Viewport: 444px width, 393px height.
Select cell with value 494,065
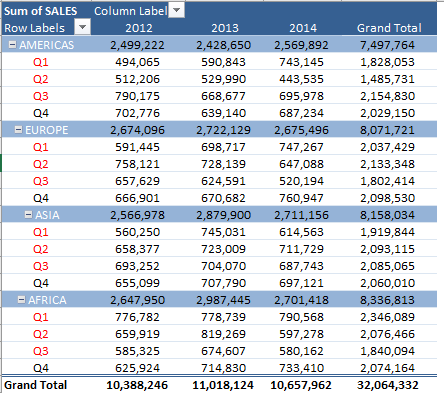tap(137, 62)
